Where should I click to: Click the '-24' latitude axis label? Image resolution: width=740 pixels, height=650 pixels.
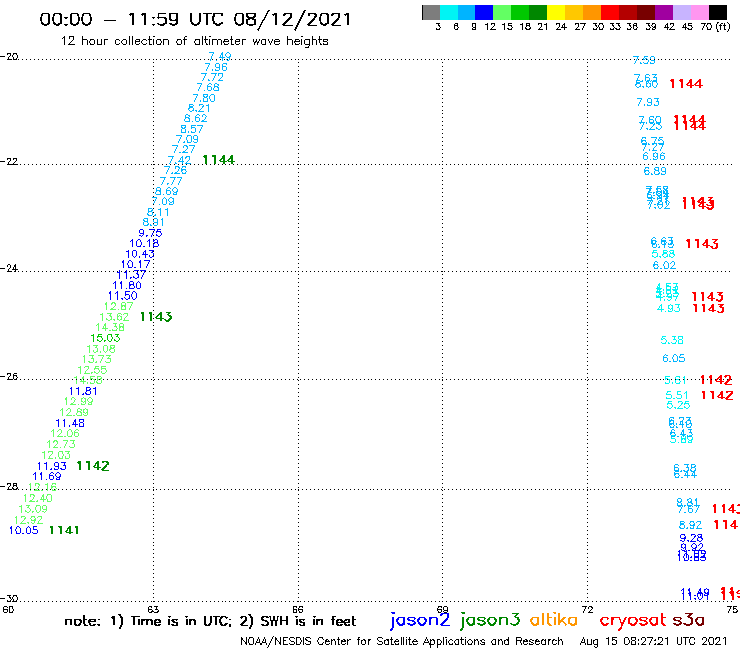click(x=9, y=268)
